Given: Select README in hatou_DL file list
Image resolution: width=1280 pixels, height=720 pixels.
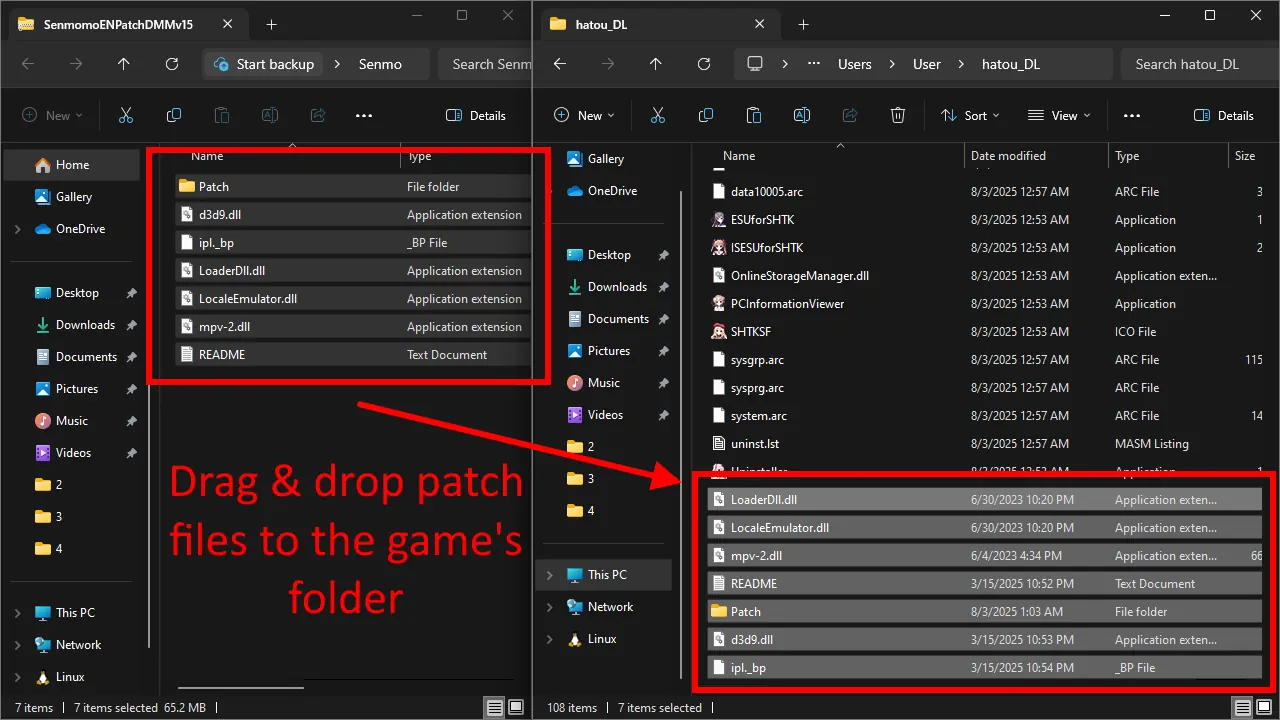Looking at the screenshot, I should pyautogui.click(x=985, y=584).
